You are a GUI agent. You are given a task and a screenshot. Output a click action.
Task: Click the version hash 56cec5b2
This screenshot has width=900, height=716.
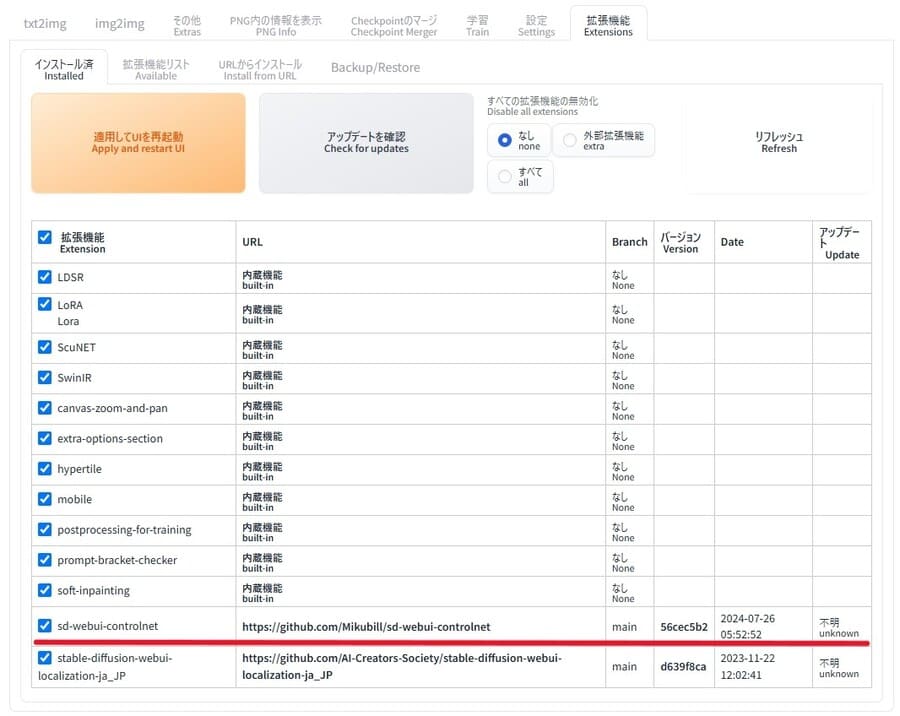tap(684, 627)
